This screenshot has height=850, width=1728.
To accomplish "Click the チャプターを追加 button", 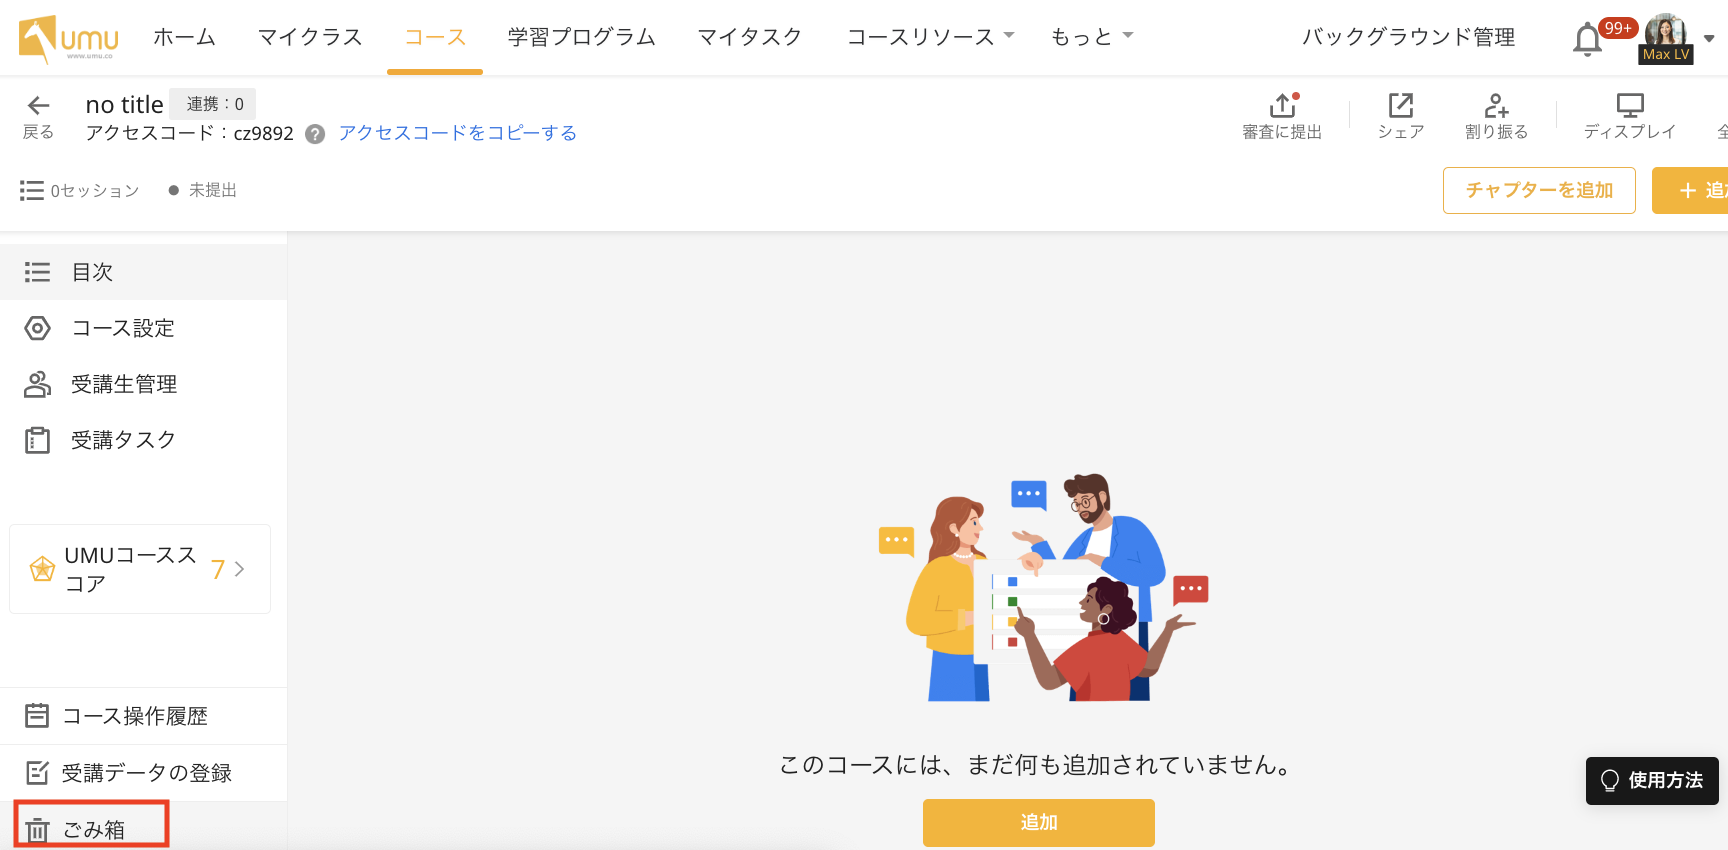I will 1539,190.
